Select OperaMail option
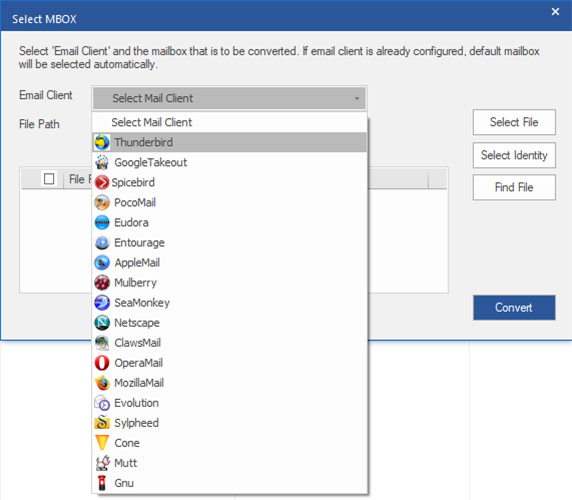 click(x=229, y=363)
